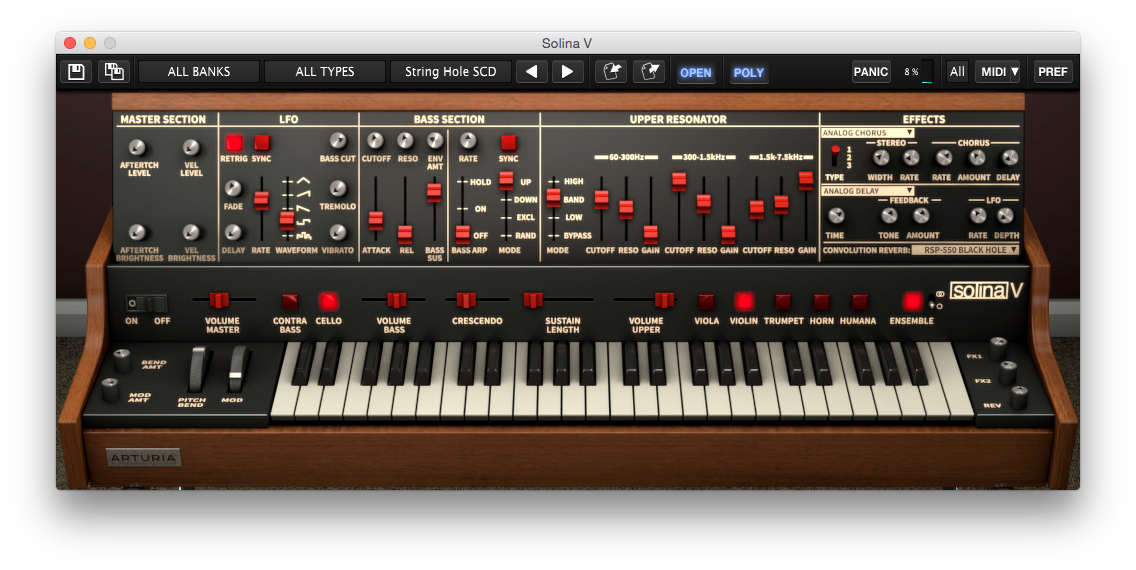Click the Save preset floppy icon
1136x570 pixels.
tap(76, 72)
